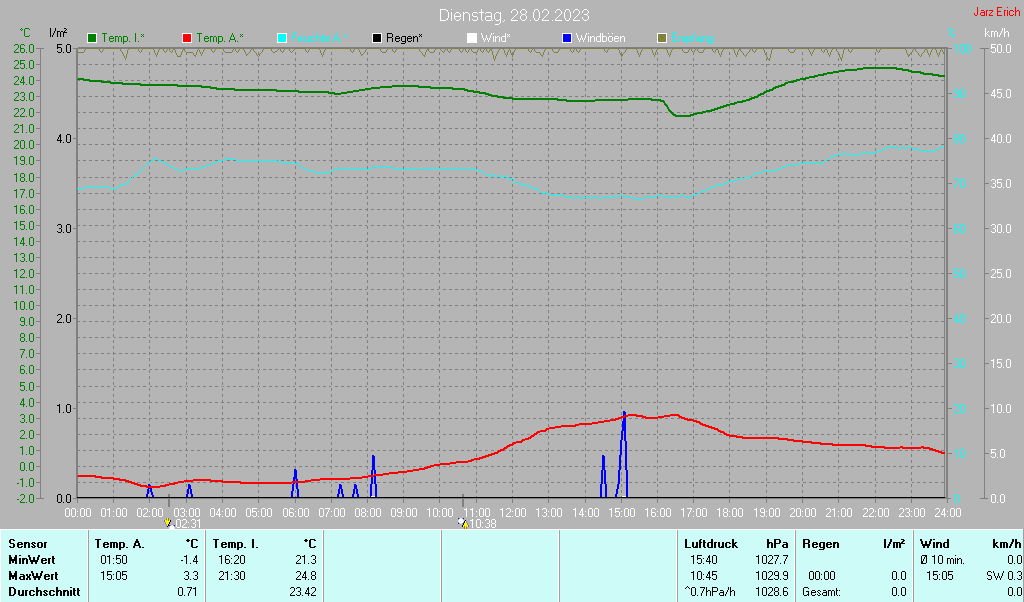
Task: Click the 26.0 temperature axis label
Action: point(24,49)
